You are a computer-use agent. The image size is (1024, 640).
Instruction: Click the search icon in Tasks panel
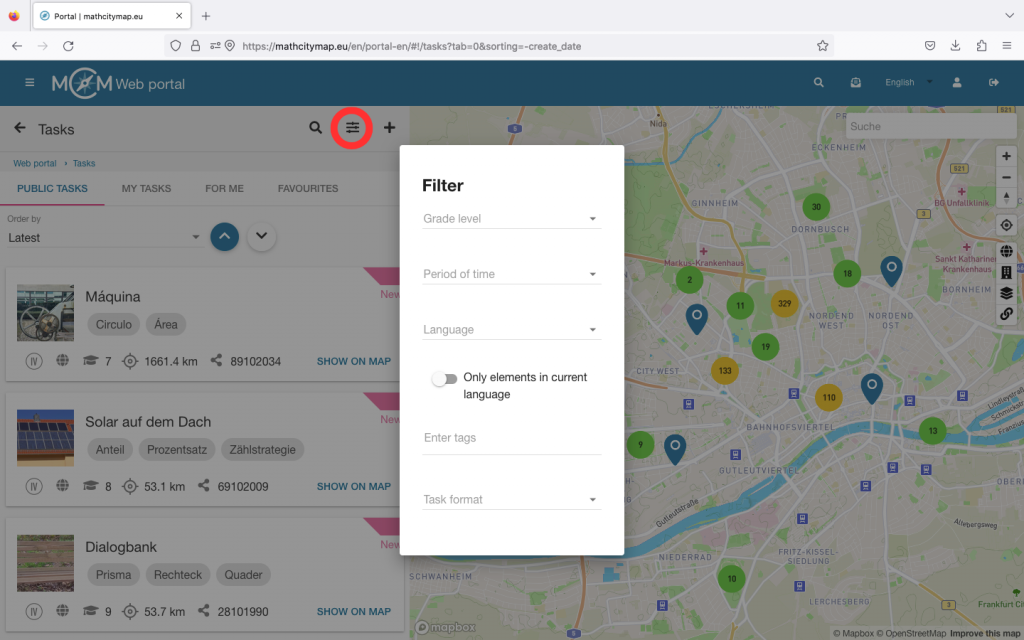316,128
